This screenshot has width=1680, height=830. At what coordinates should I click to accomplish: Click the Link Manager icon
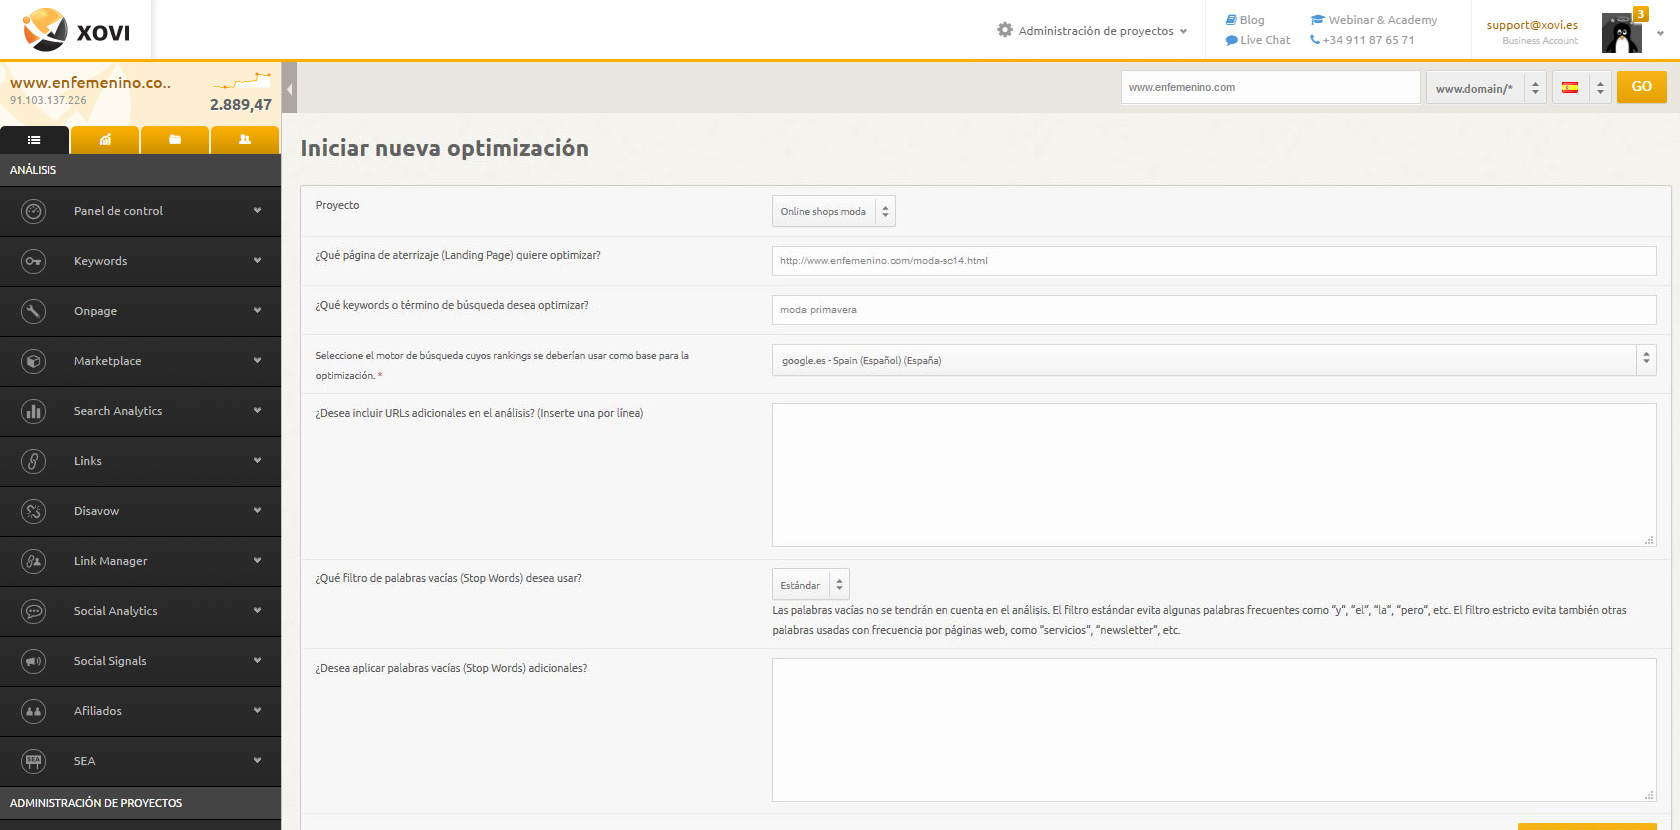point(34,561)
